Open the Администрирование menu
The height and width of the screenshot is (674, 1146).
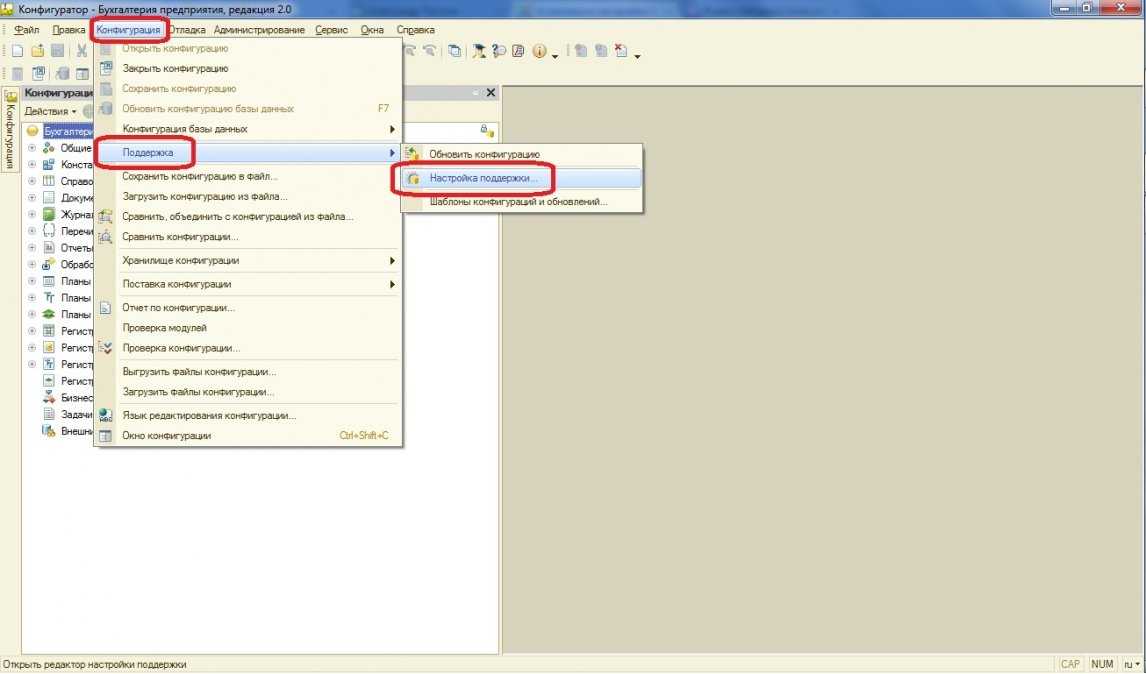pyautogui.click(x=259, y=30)
